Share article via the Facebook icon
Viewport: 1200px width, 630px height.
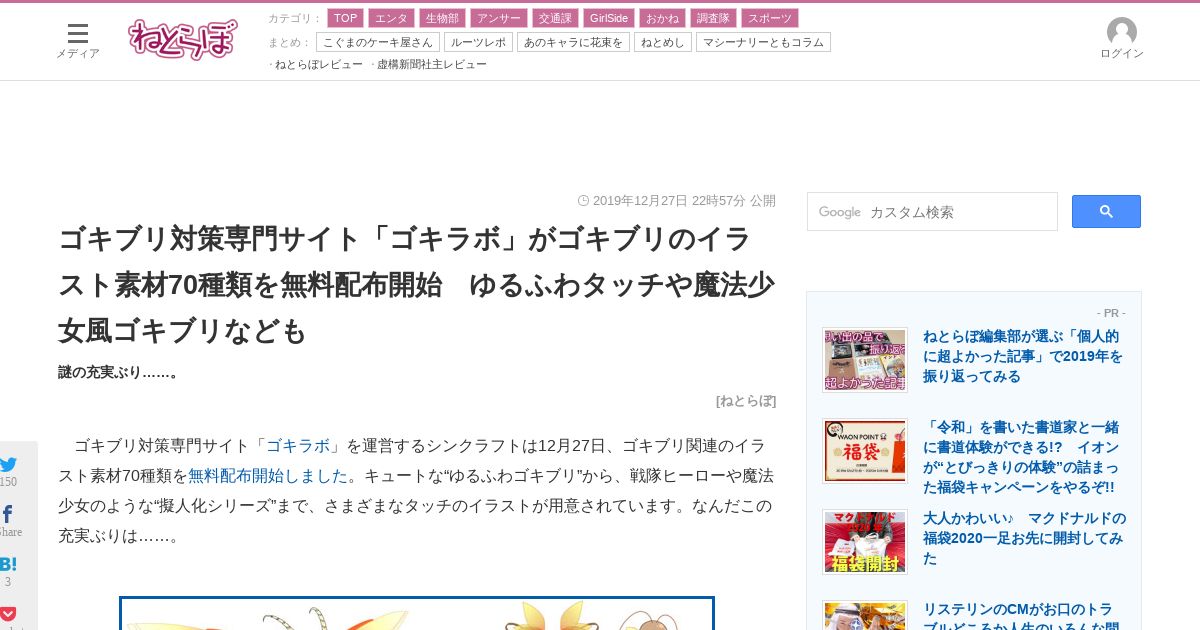click(7, 514)
